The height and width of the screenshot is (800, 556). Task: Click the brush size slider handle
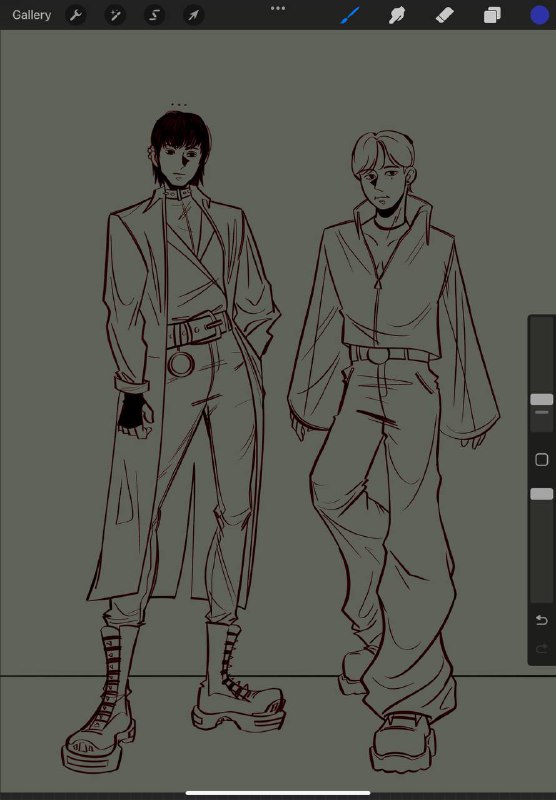(542, 399)
